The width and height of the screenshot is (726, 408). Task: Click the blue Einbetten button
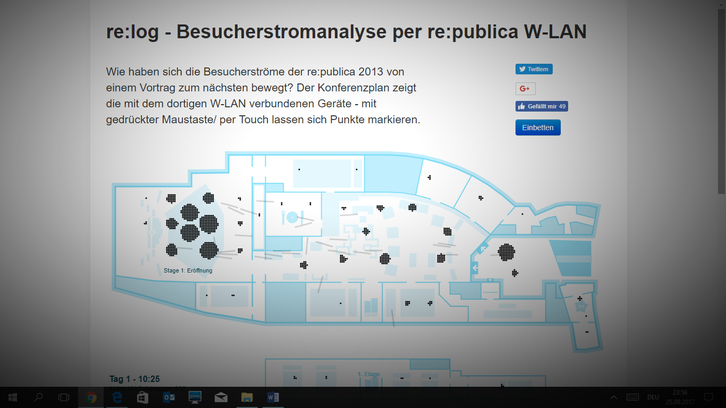coord(538,127)
